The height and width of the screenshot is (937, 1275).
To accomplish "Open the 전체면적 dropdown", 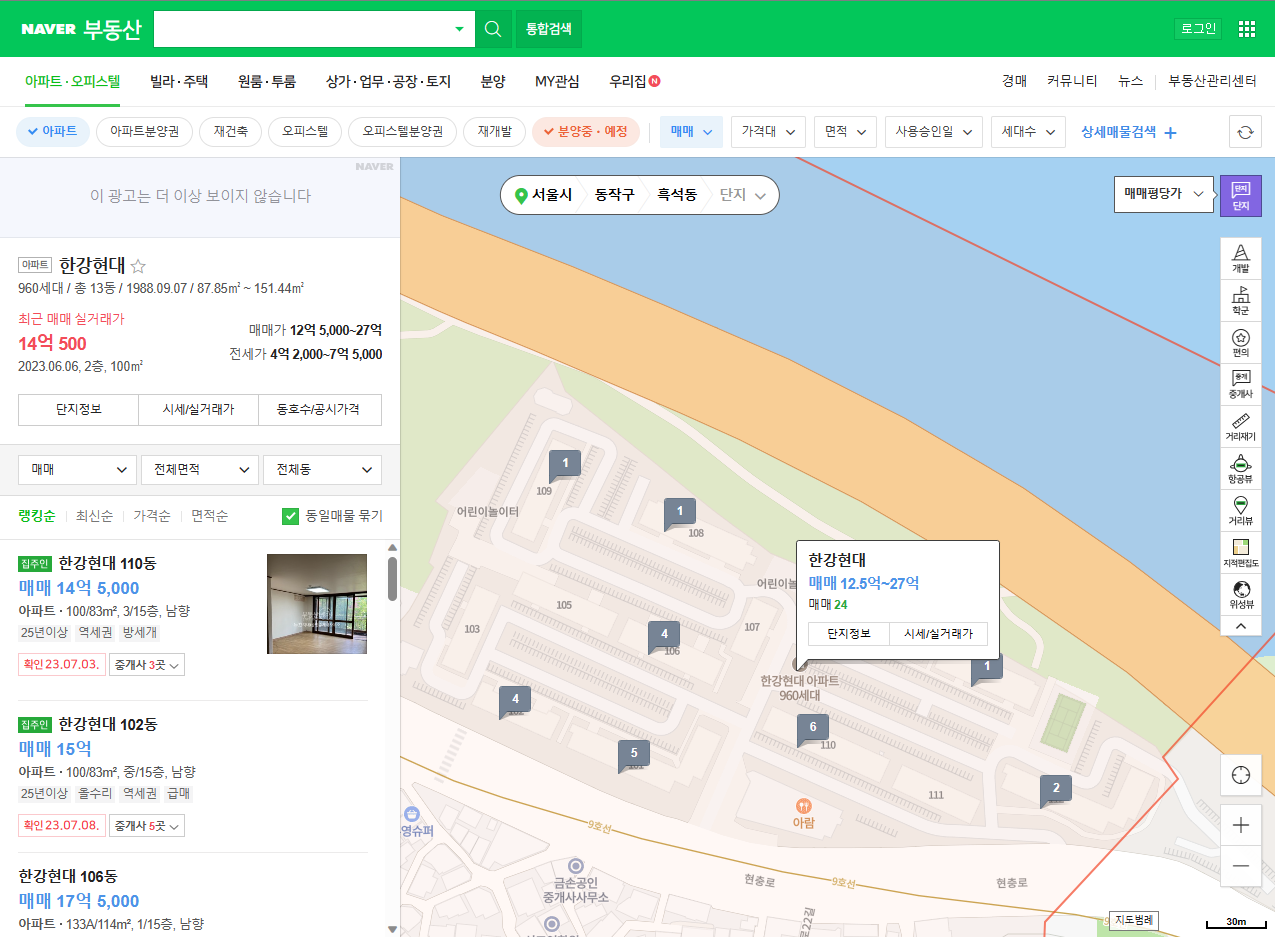I will [x=200, y=469].
